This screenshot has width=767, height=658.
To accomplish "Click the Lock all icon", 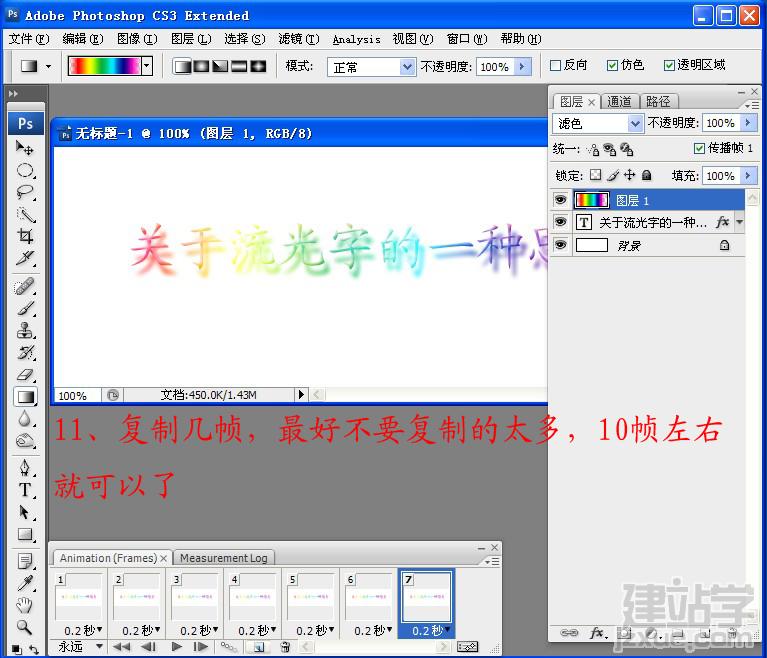I will pyautogui.click(x=647, y=175).
